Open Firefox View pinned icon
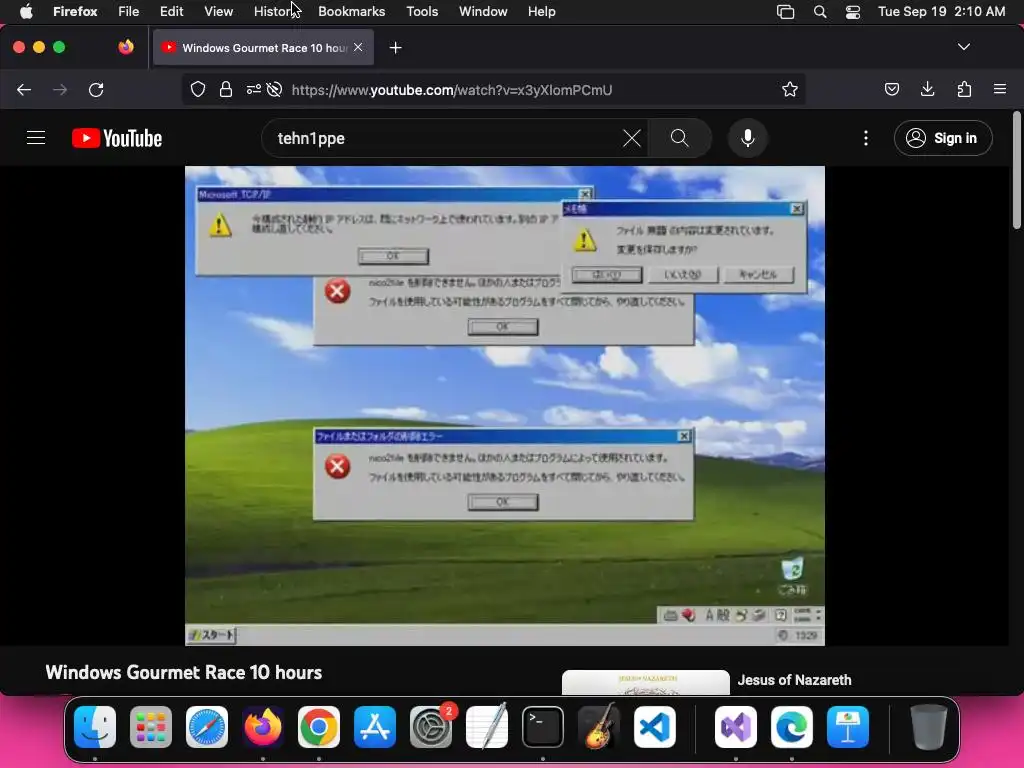The width and height of the screenshot is (1024, 768). 126,47
